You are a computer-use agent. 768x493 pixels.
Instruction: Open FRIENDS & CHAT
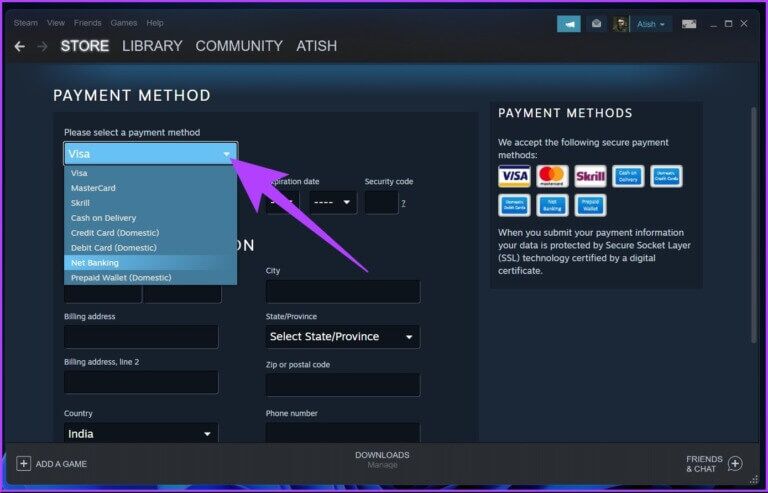coord(714,464)
